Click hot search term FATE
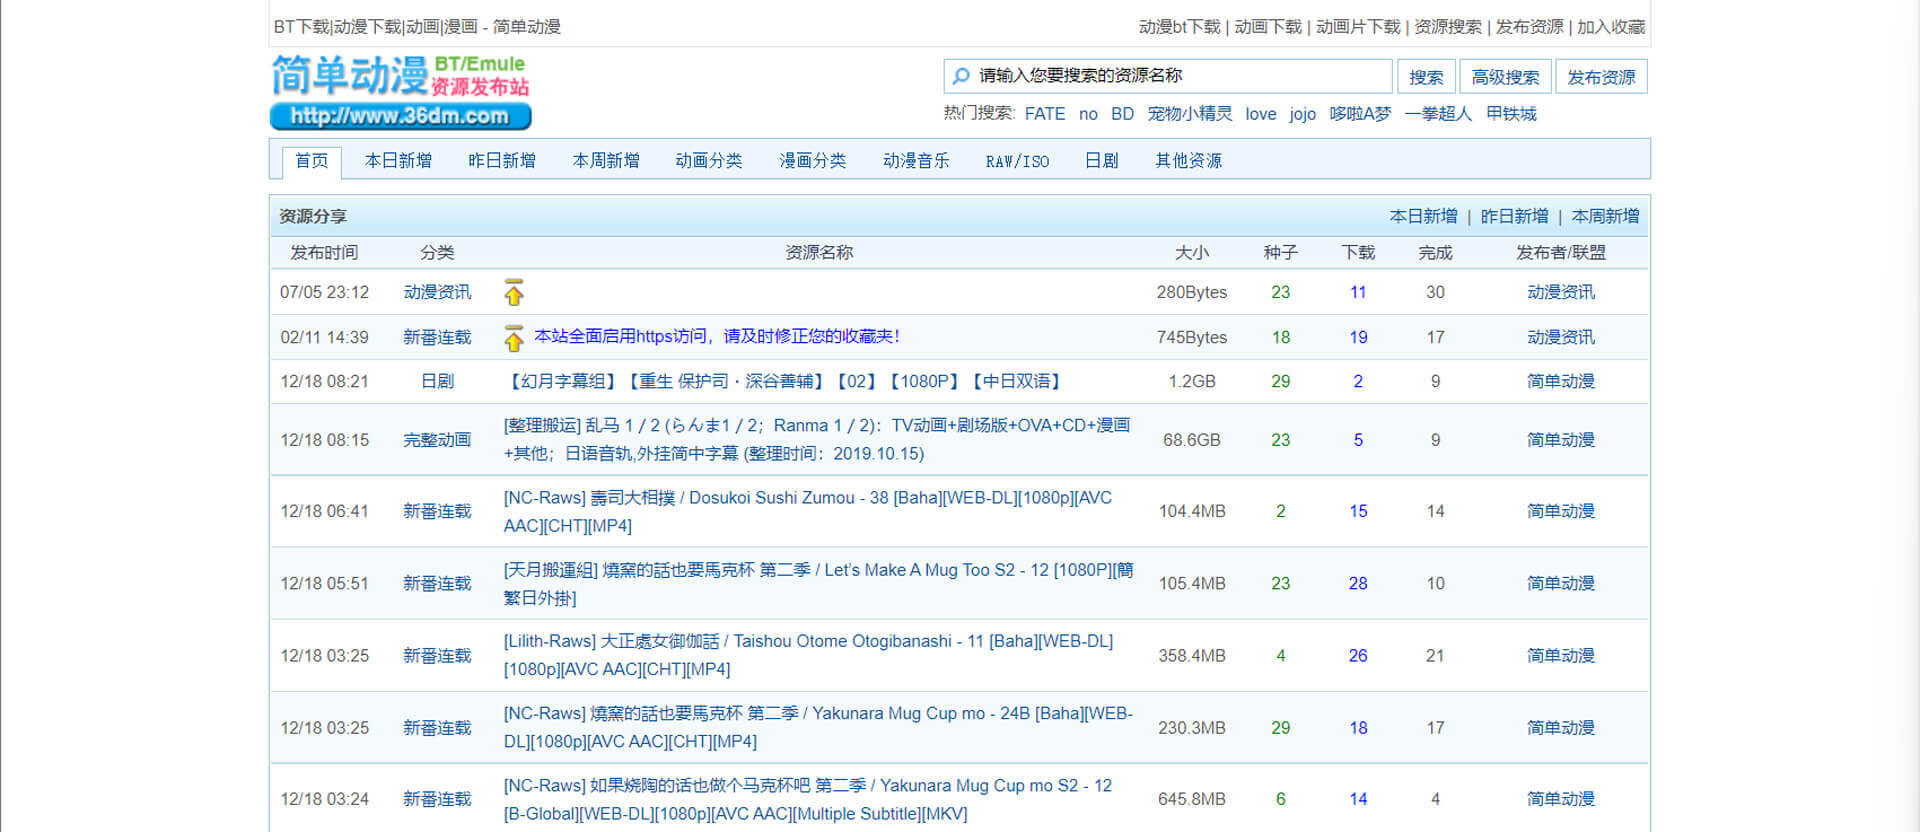Viewport: 1920px width, 832px height. [1045, 114]
